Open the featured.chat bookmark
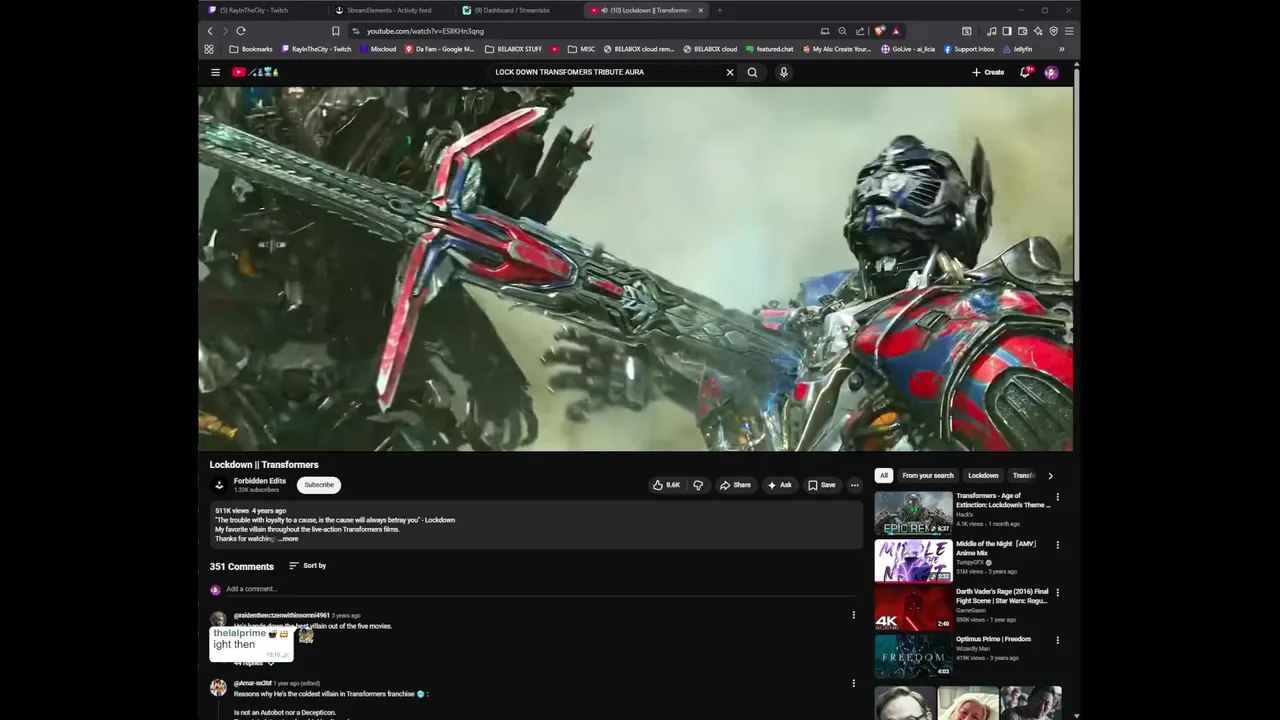The width and height of the screenshot is (1280, 720). tap(770, 49)
